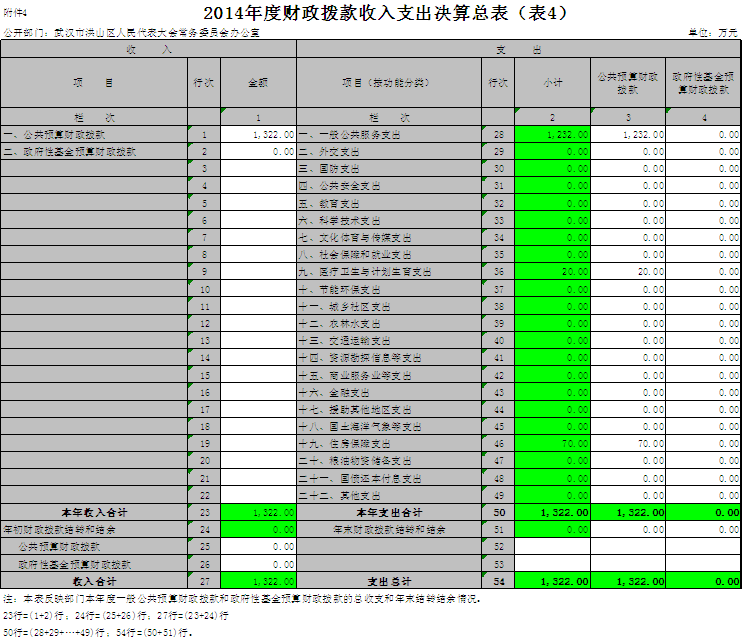Select the green 20.00 subtotal cell

coord(553,271)
